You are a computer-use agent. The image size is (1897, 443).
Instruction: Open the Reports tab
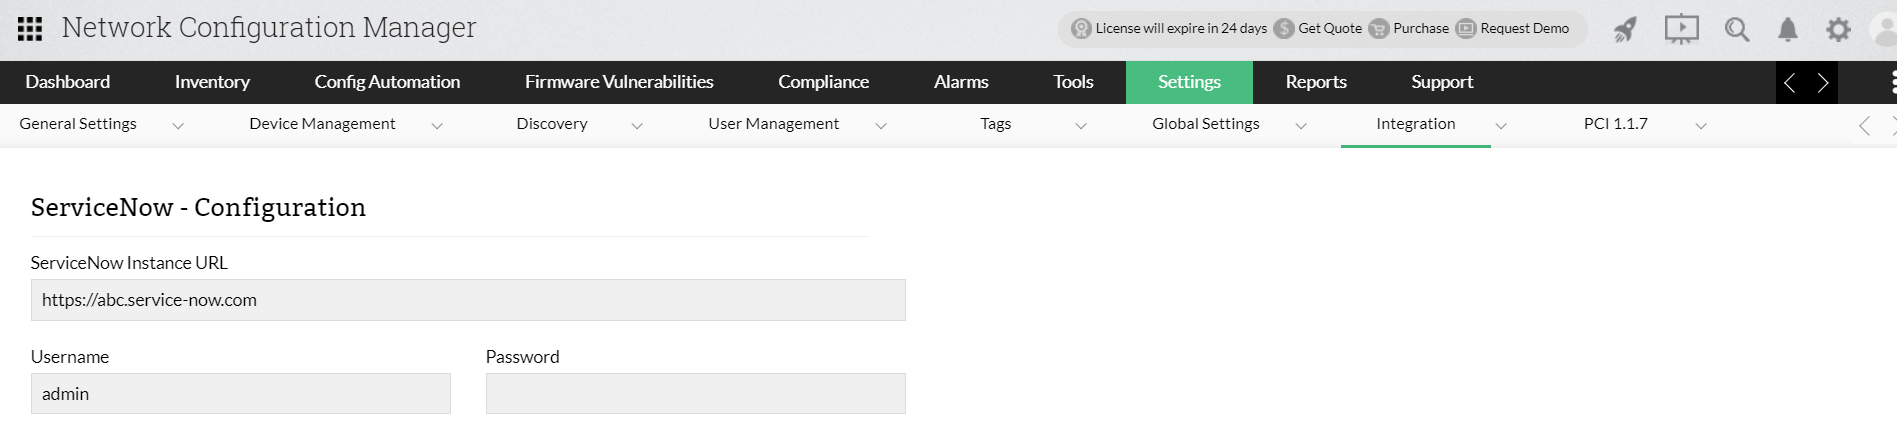click(1316, 82)
